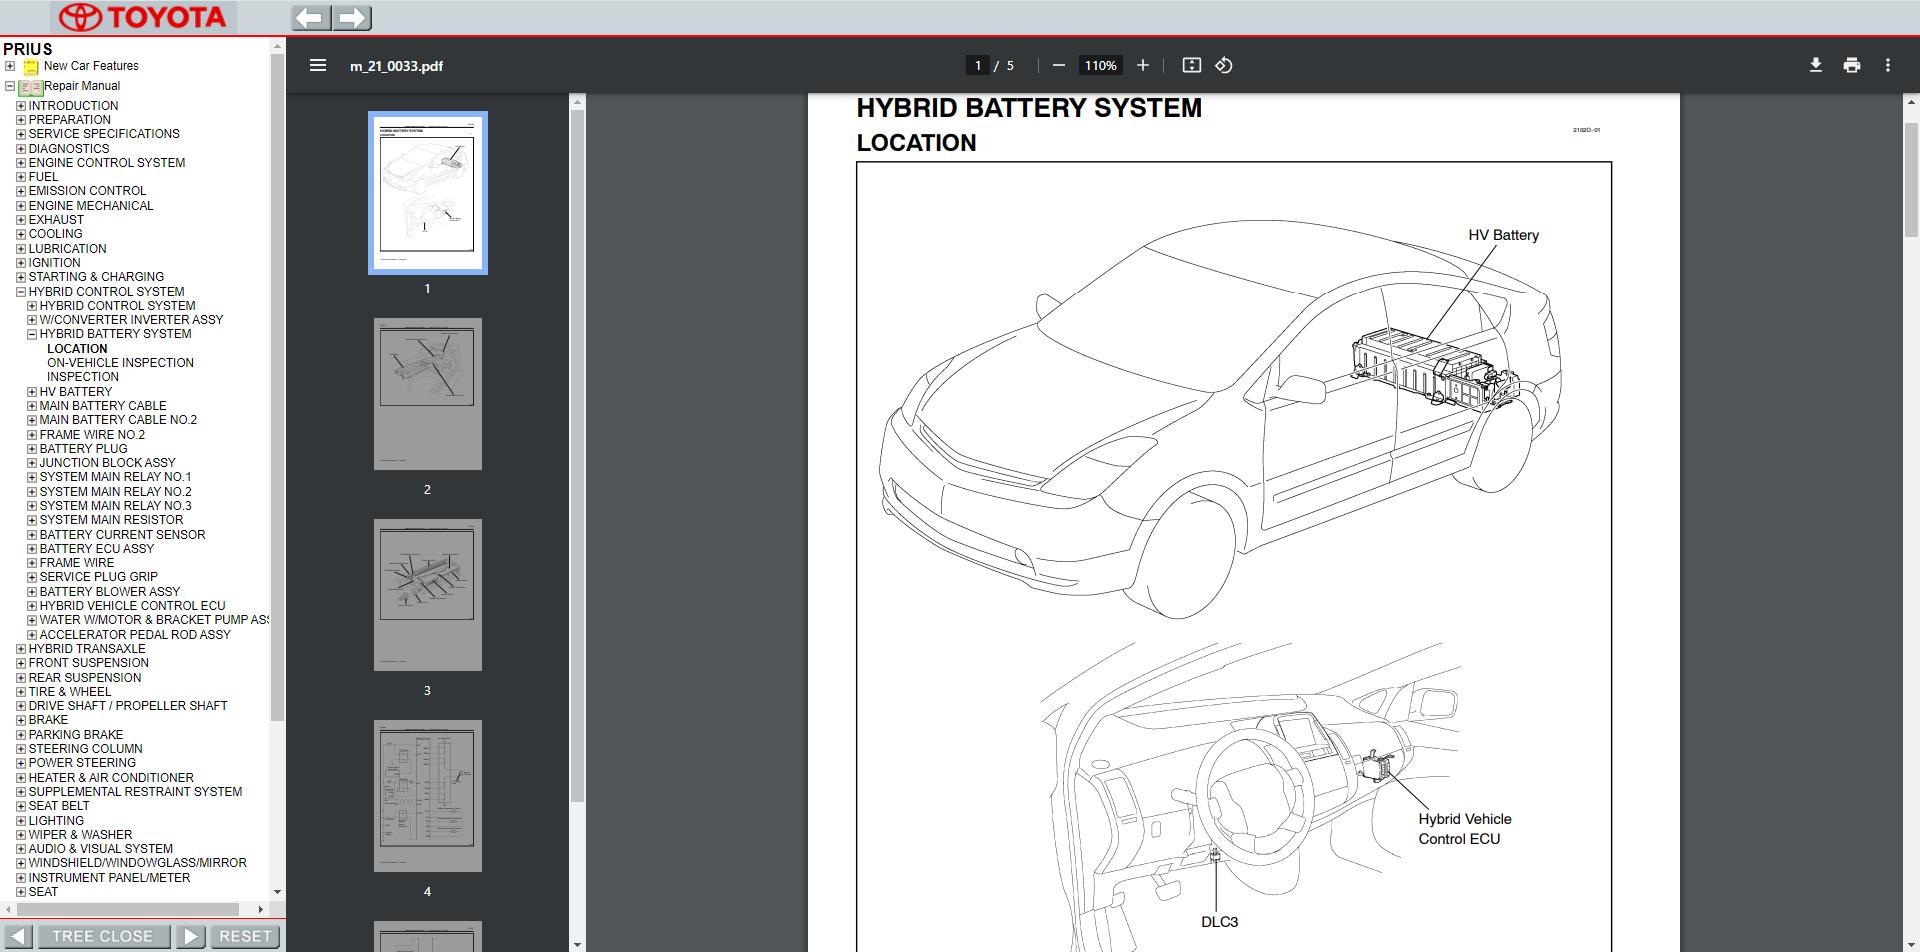The width and height of the screenshot is (1920, 952).
Task: Click the New Car Features book icon
Action: [31, 67]
